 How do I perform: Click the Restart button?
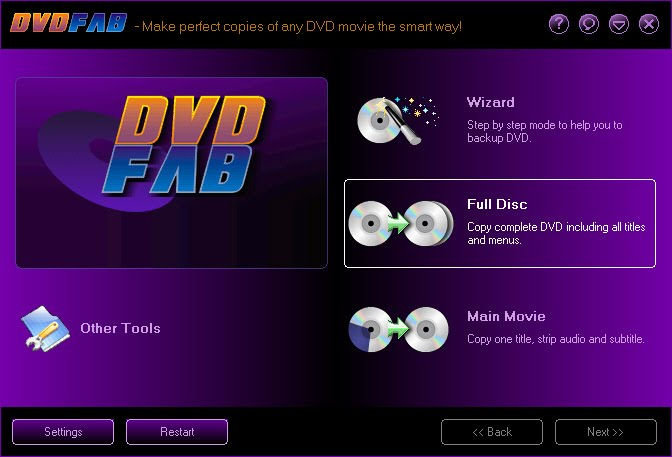[x=177, y=432]
